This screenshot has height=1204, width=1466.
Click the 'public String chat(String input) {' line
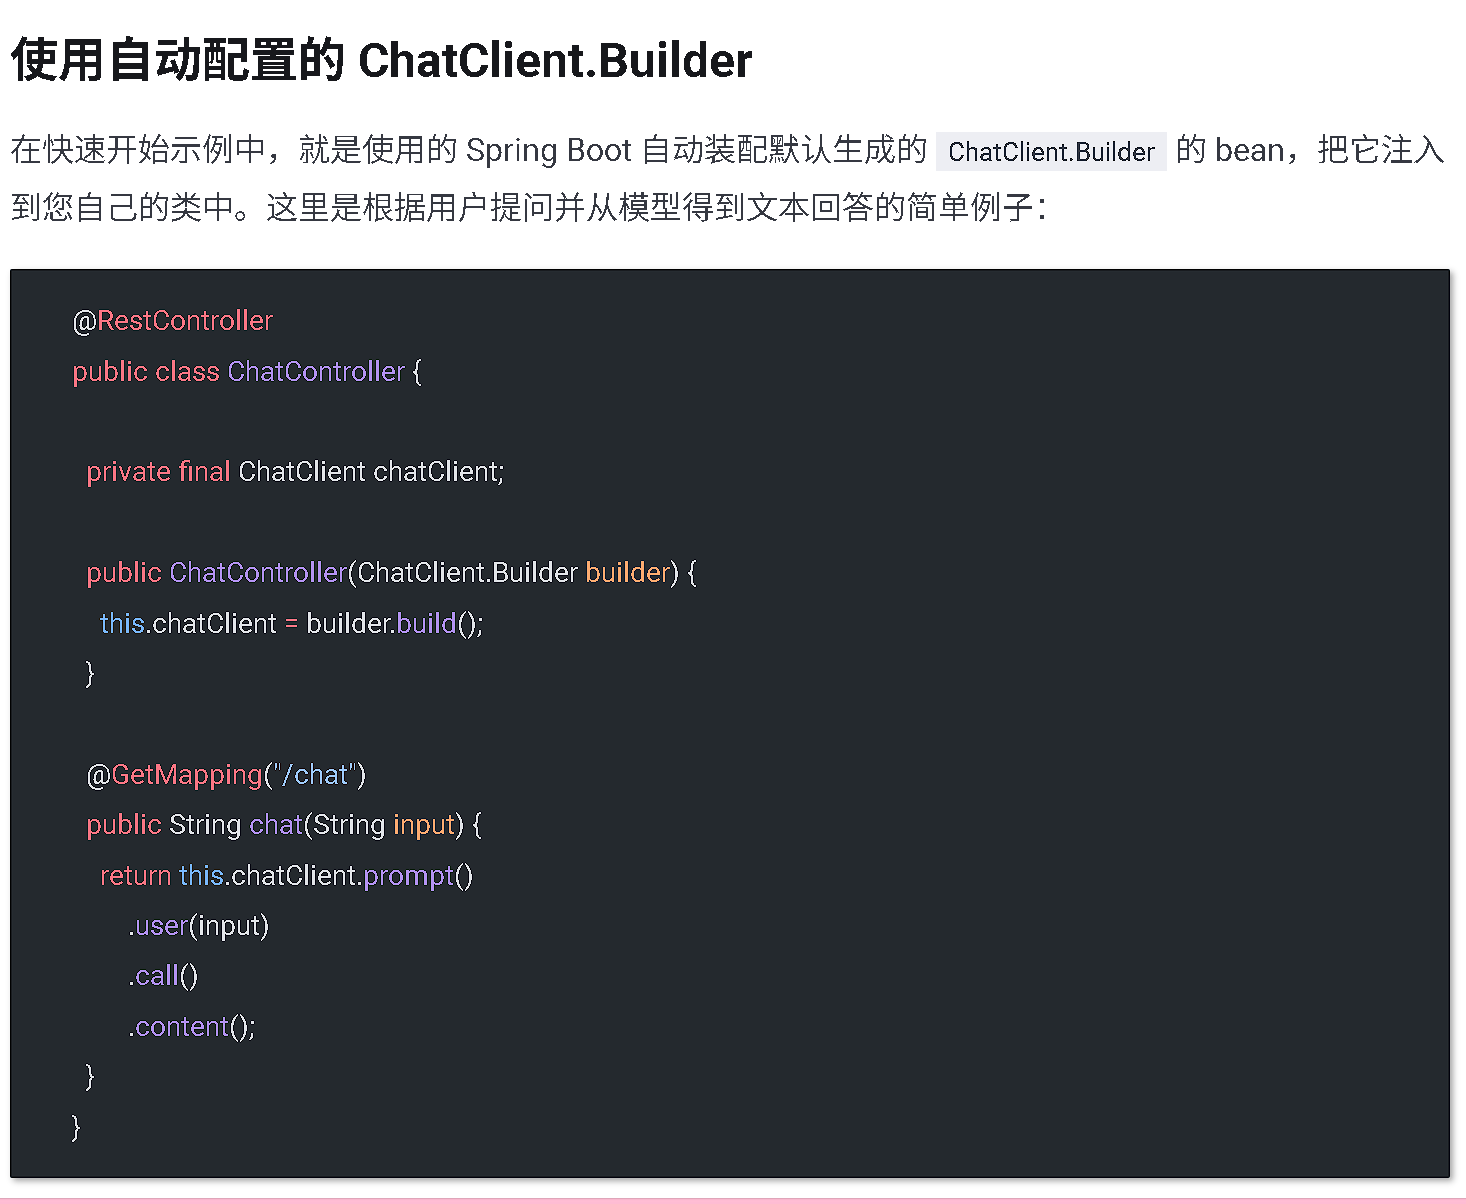click(284, 825)
